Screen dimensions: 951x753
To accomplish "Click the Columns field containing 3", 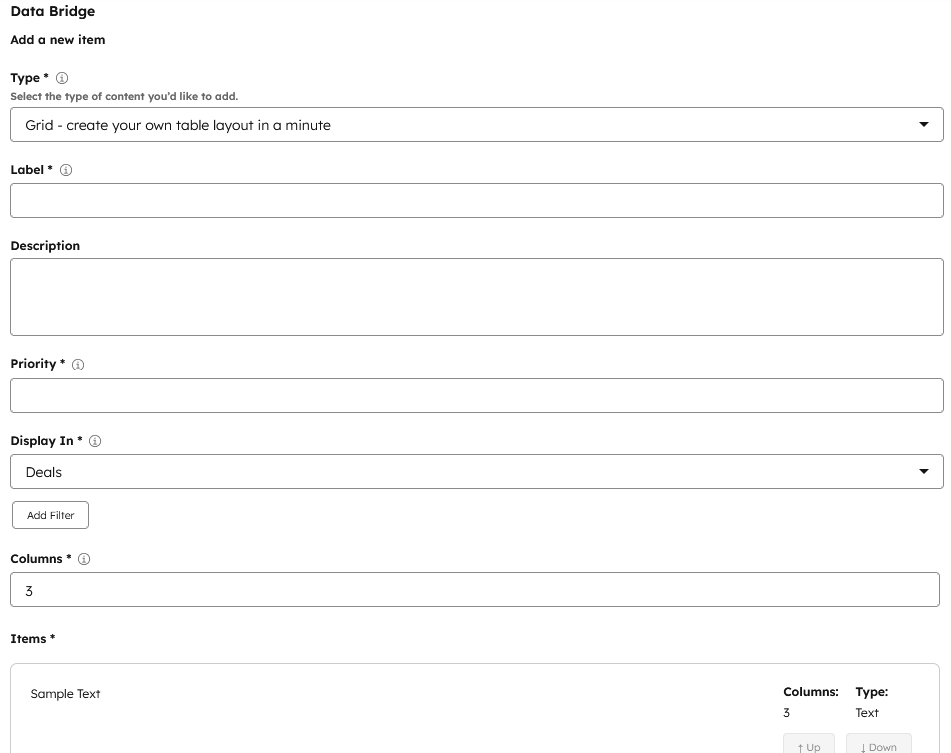I will tap(474, 590).
